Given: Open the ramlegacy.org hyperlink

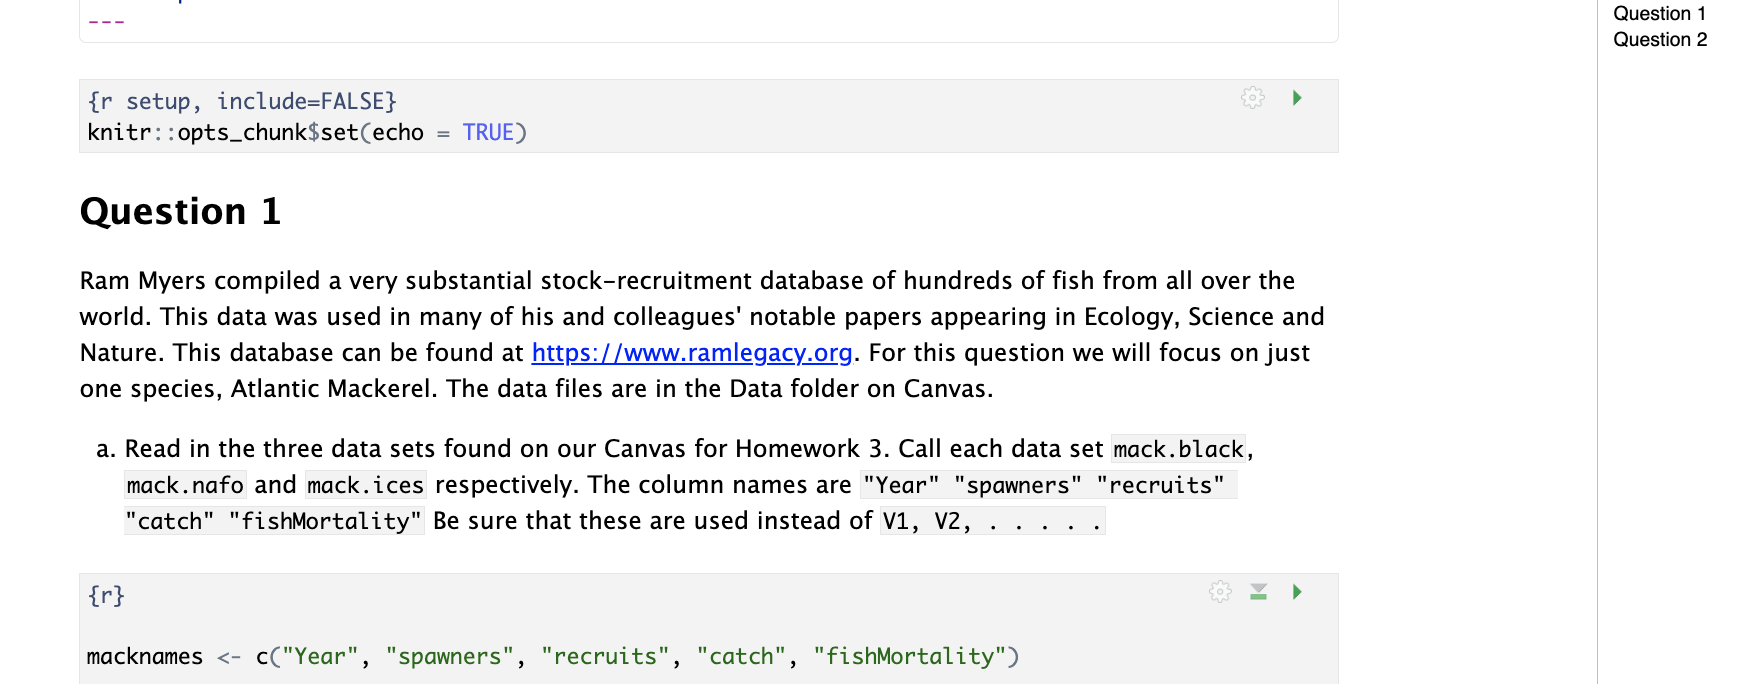Looking at the screenshot, I should [692, 353].
